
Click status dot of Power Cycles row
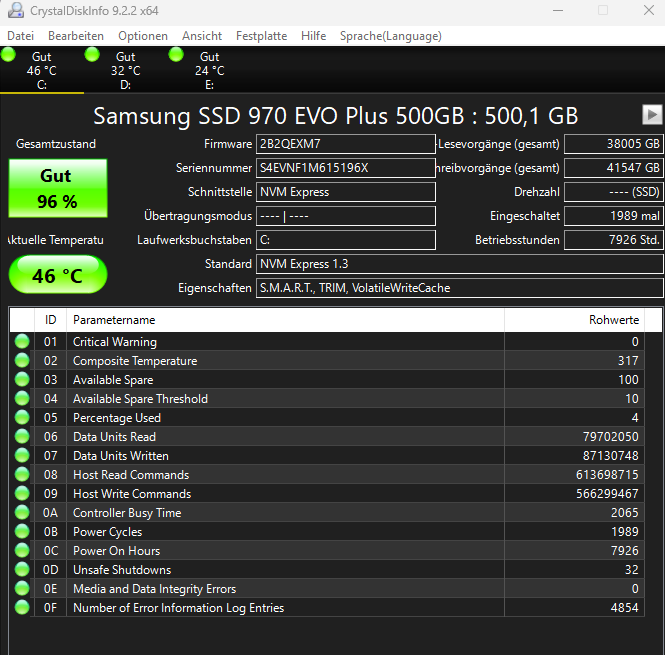point(22,532)
